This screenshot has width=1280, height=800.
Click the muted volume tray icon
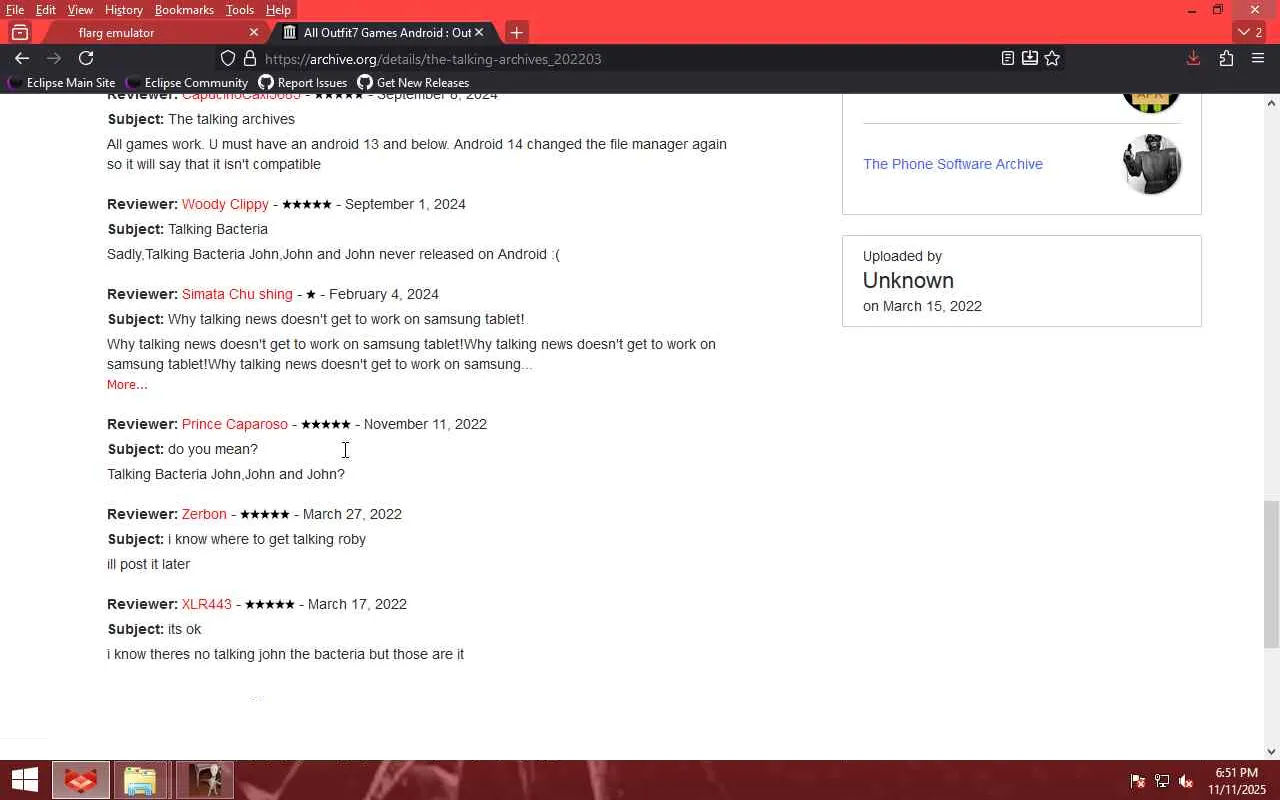tap(1186, 781)
